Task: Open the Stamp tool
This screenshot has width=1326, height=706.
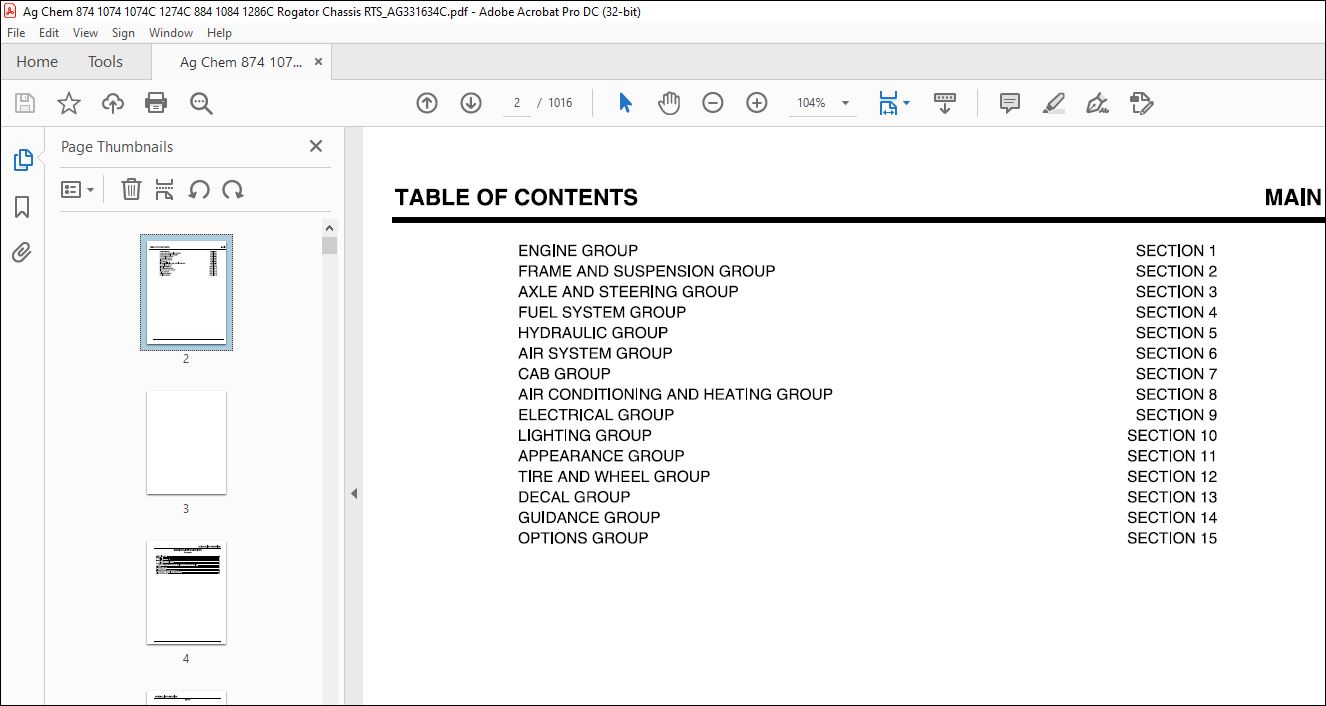Action: pos(1141,103)
